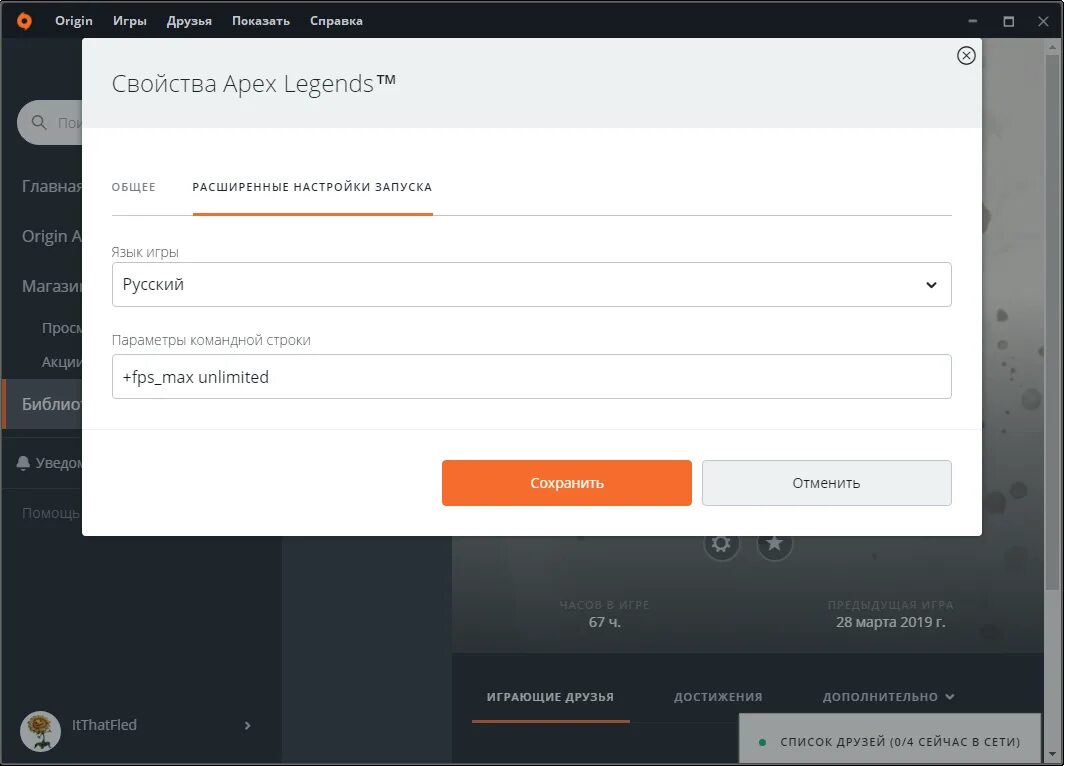This screenshot has height=766, width=1065.
Task: Expand the ДОПОЛНИТЕЛЬНО dropdown
Action: 887,696
